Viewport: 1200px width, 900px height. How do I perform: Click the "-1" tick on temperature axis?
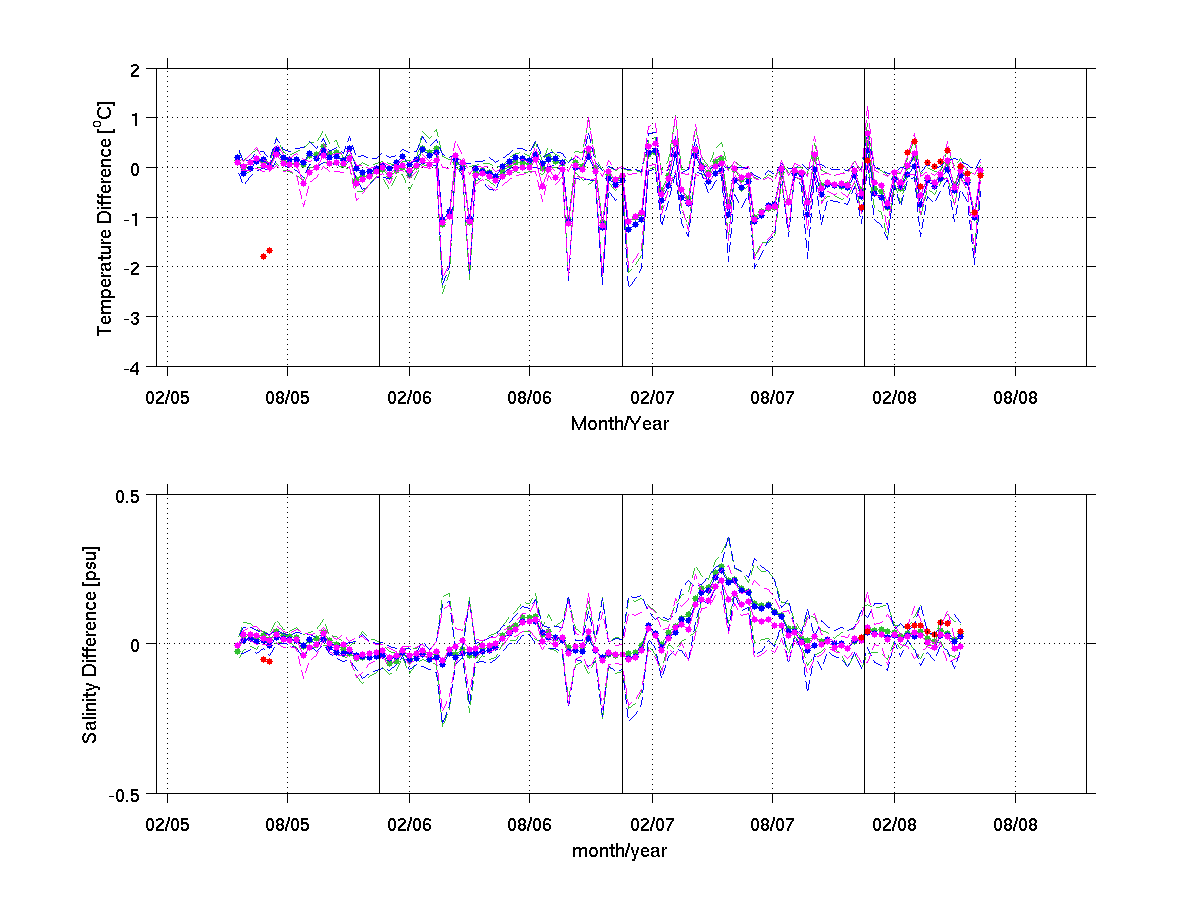point(131,218)
